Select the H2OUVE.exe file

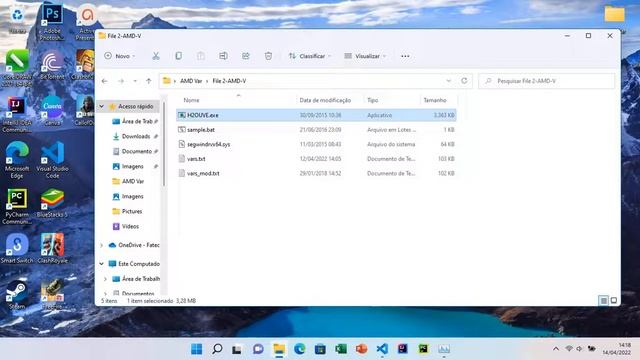316,115
